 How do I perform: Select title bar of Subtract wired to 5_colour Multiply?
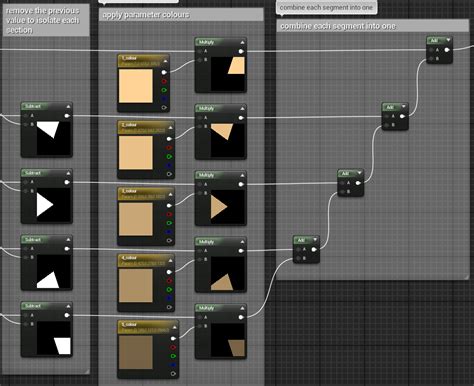tap(46, 306)
